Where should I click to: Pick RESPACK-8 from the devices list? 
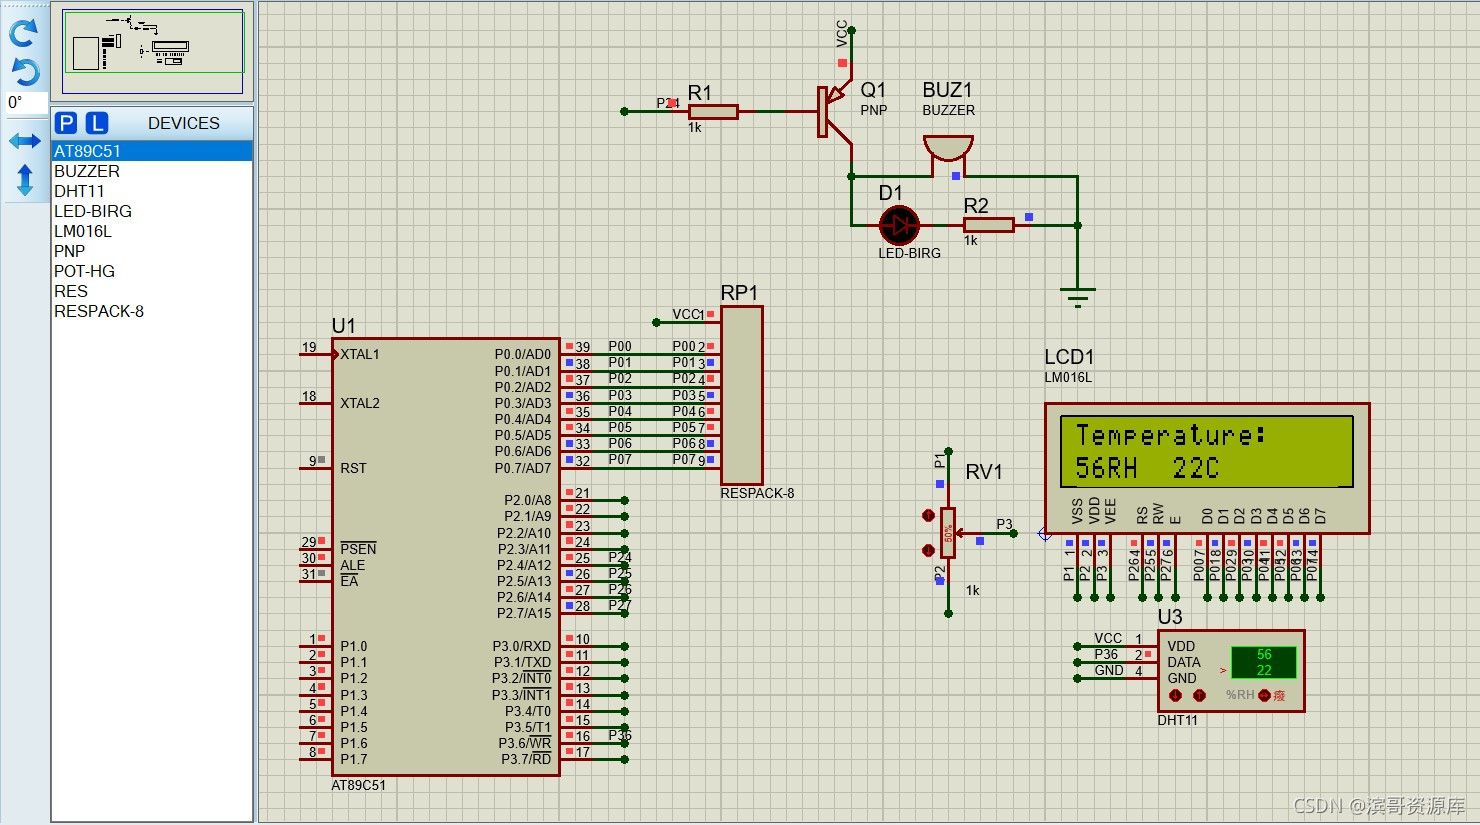coord(152,311)
